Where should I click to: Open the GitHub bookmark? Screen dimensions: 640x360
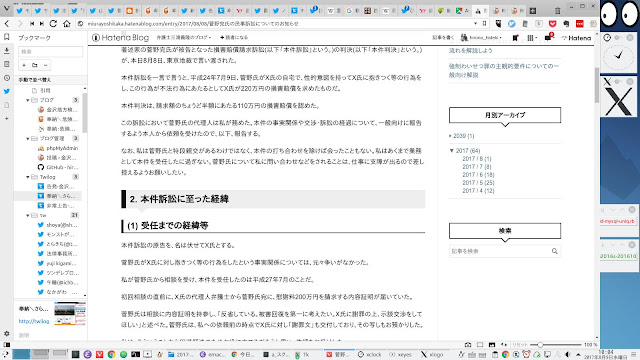point(57,167)
